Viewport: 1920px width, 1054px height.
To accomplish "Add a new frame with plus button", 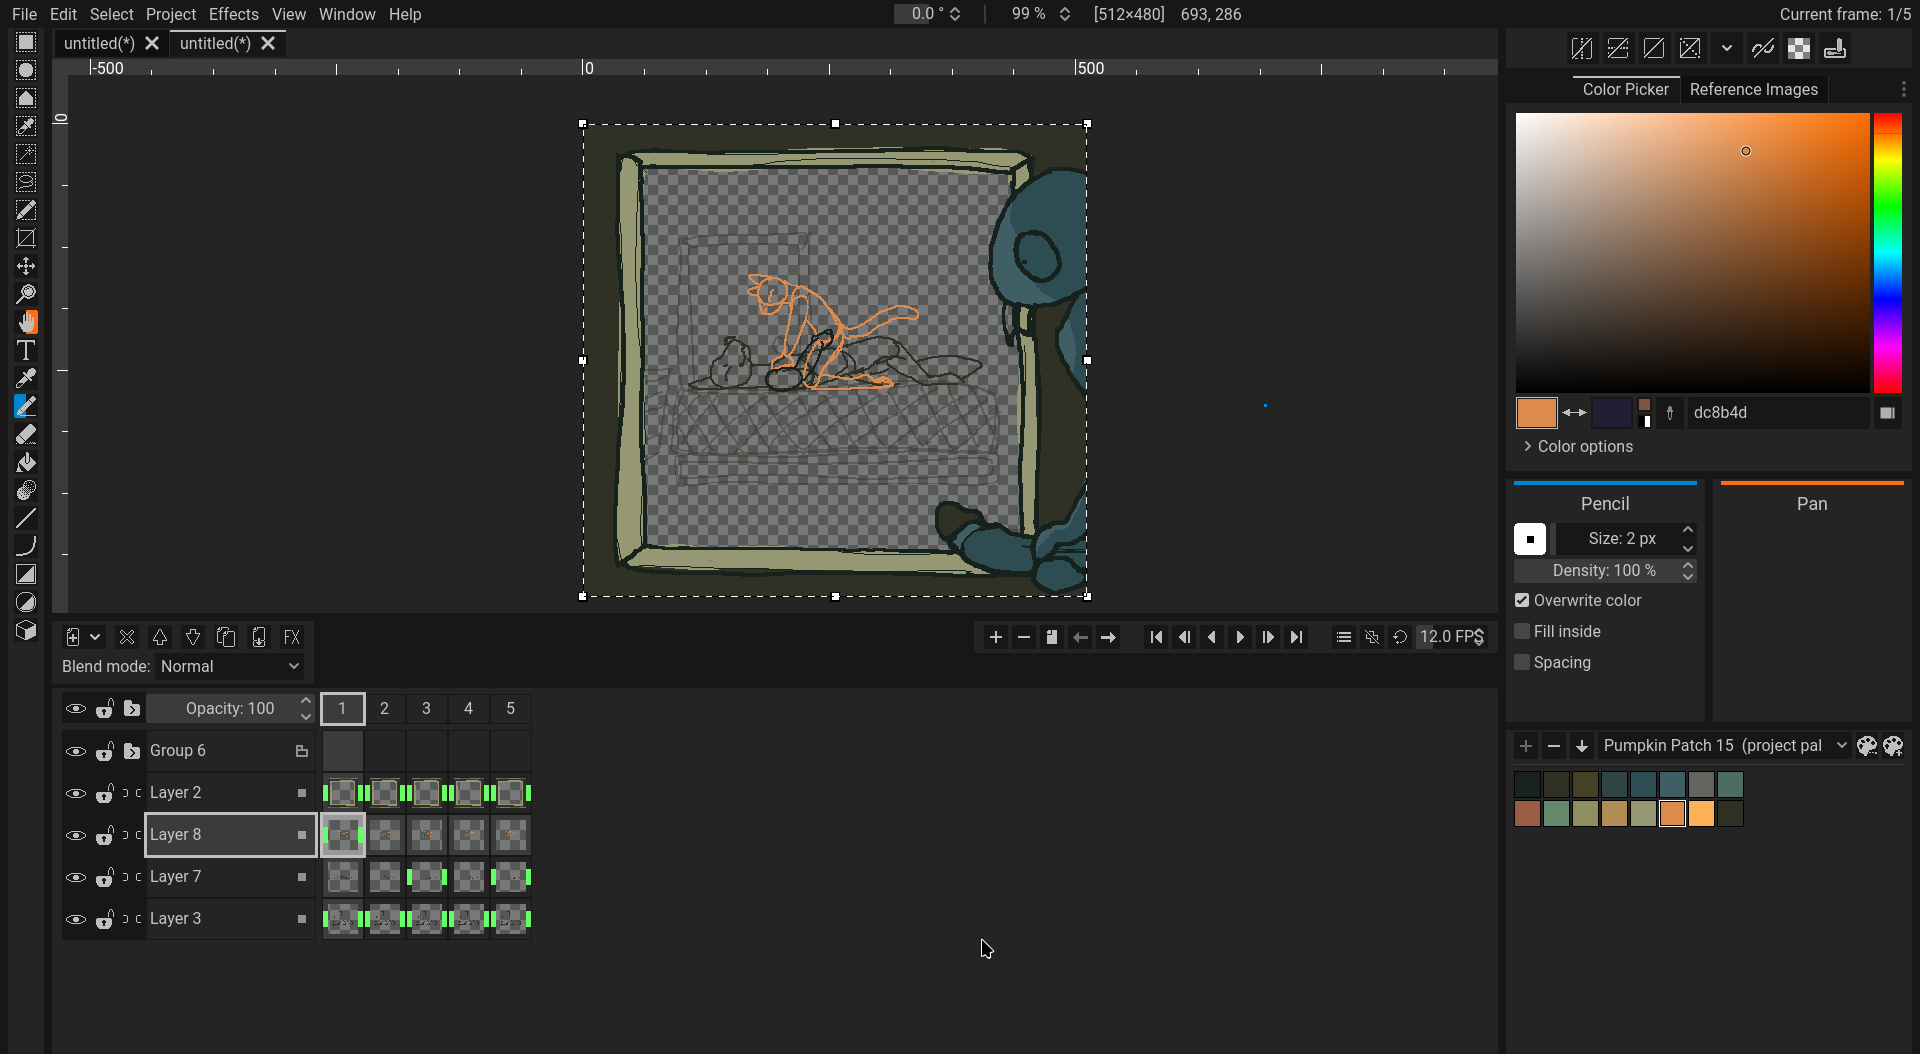I will pyautogui.click(x=995, y=637).
